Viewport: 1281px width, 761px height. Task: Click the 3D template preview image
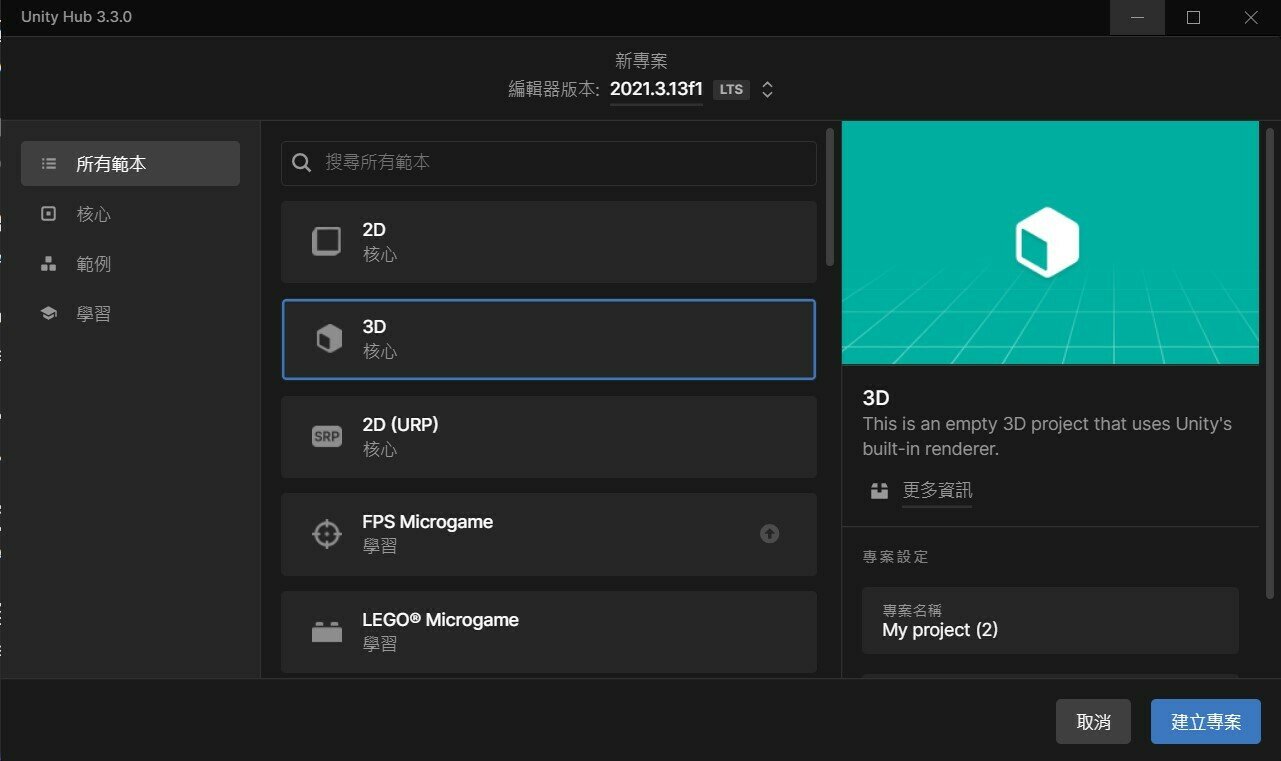[x=1050, y=243]
